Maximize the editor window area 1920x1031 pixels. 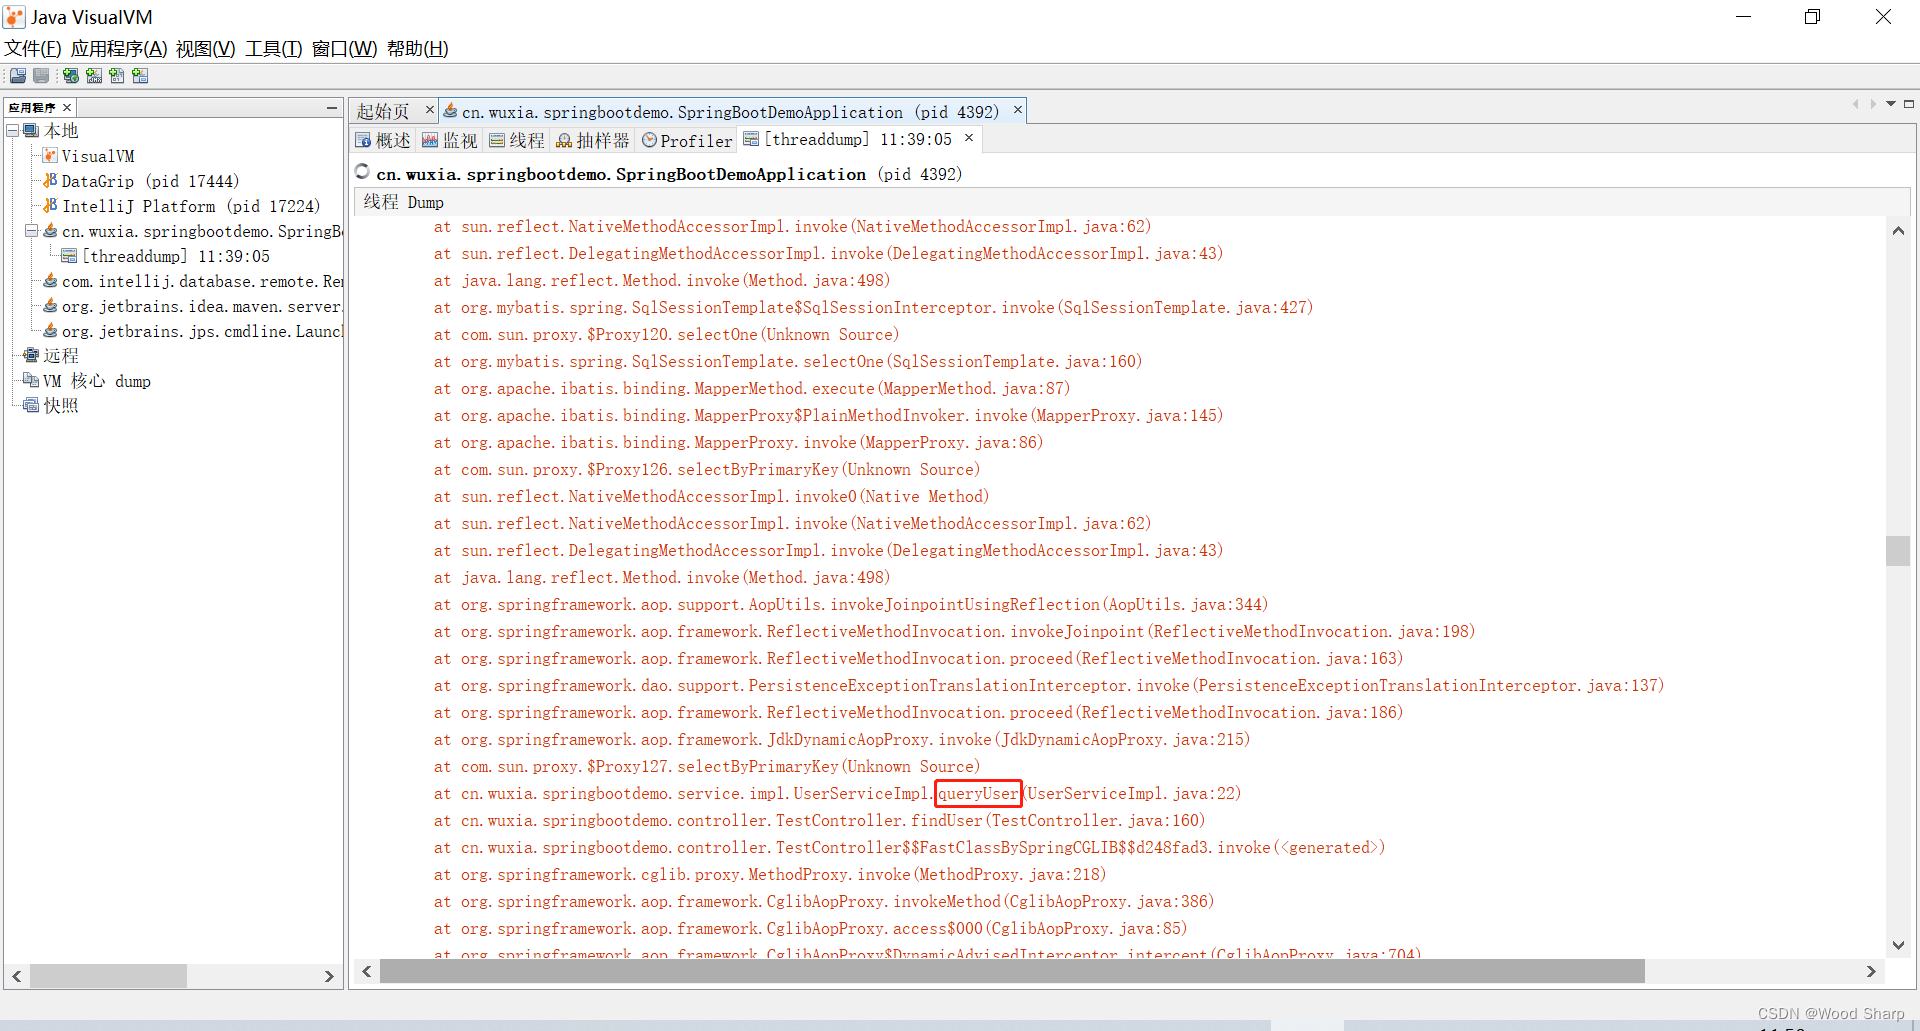click(x=1909, y=104)
